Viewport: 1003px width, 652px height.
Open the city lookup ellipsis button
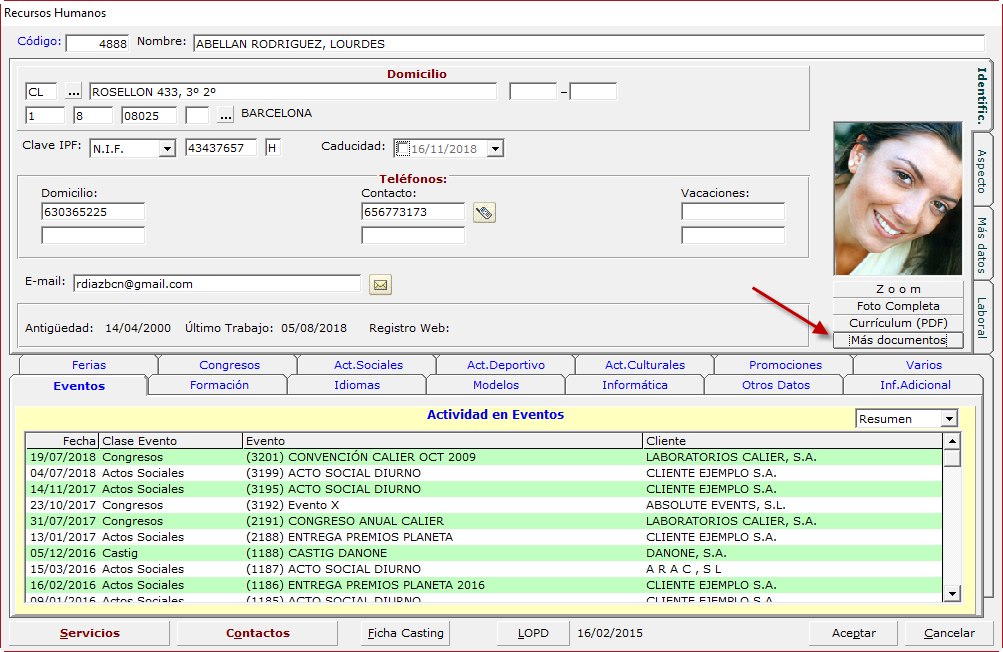pyautogui.click(x=225, y=115)
